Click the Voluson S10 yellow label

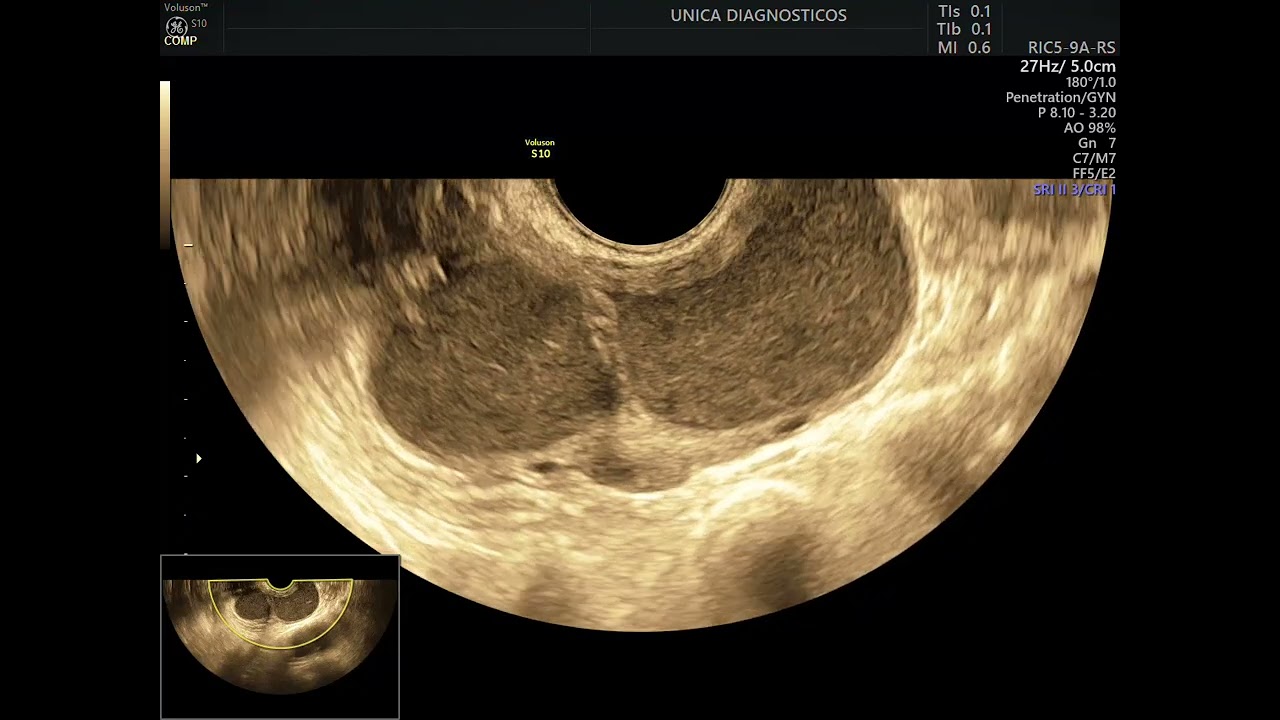point(540,149)
